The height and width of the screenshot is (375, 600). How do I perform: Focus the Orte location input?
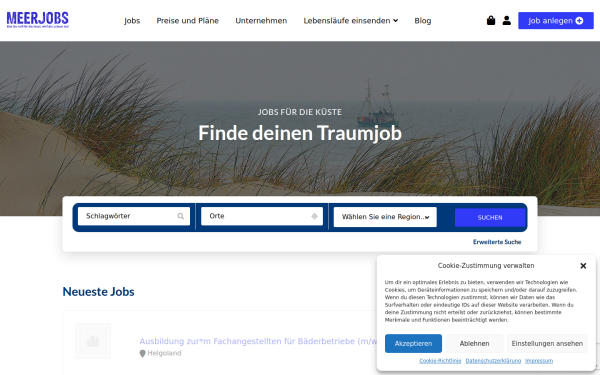(262, 216)
